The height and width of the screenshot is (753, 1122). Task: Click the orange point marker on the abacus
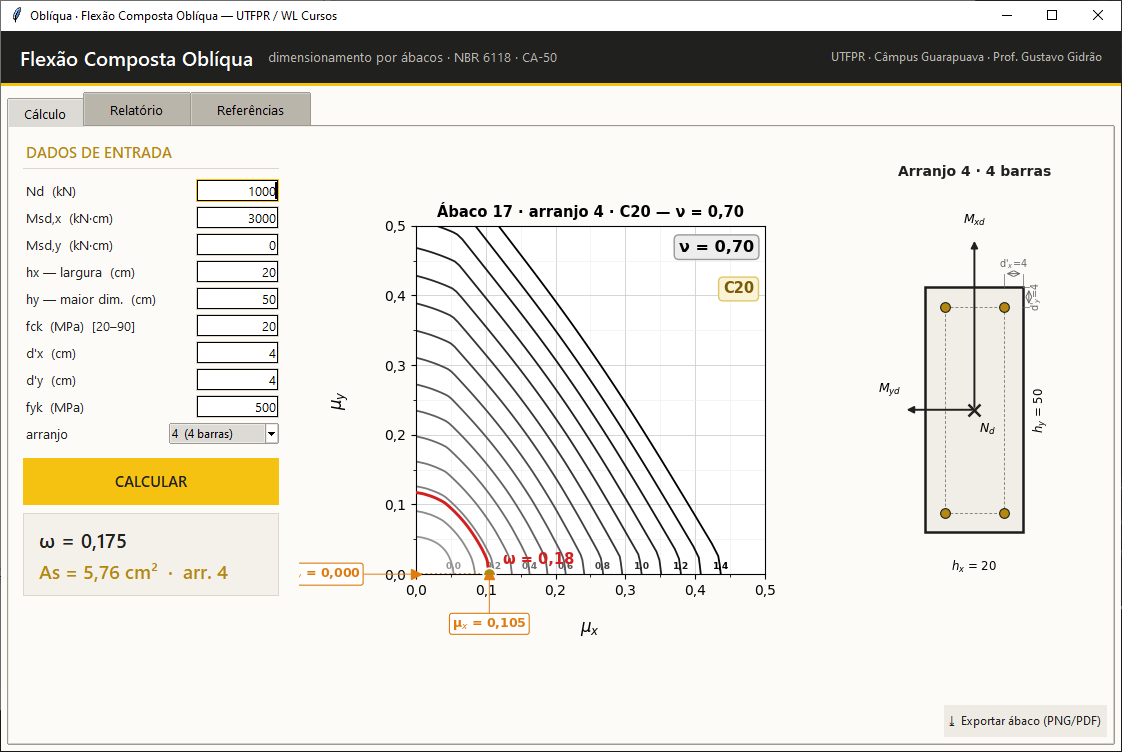pos(489,574)
